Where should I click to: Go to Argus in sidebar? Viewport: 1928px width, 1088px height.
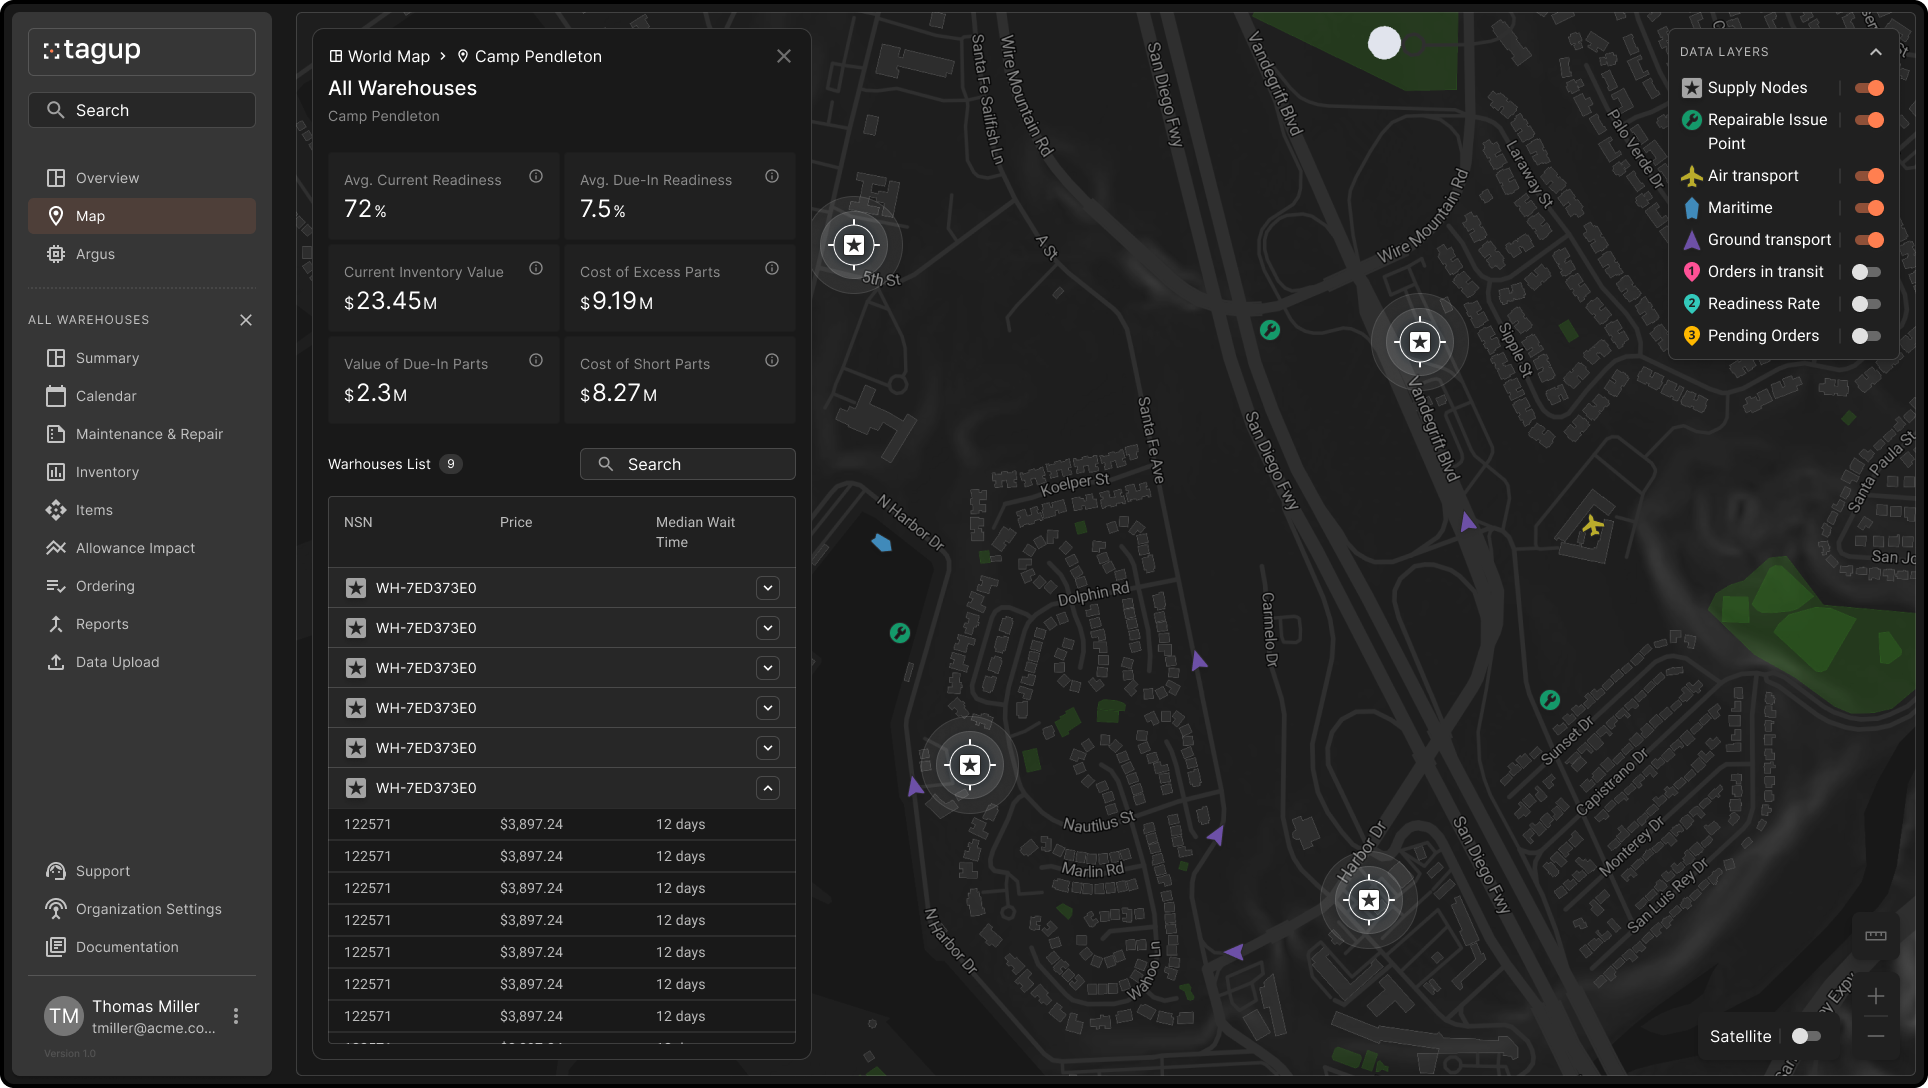click(x=95, y=254)
